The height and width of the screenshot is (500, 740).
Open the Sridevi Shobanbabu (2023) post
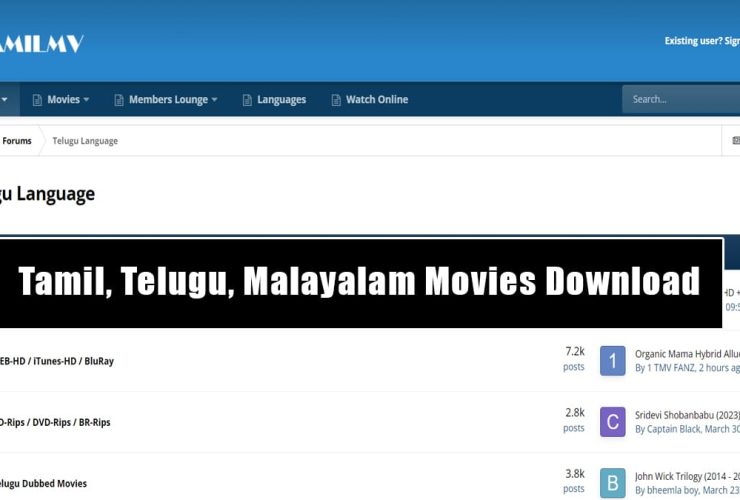[687, 415]
